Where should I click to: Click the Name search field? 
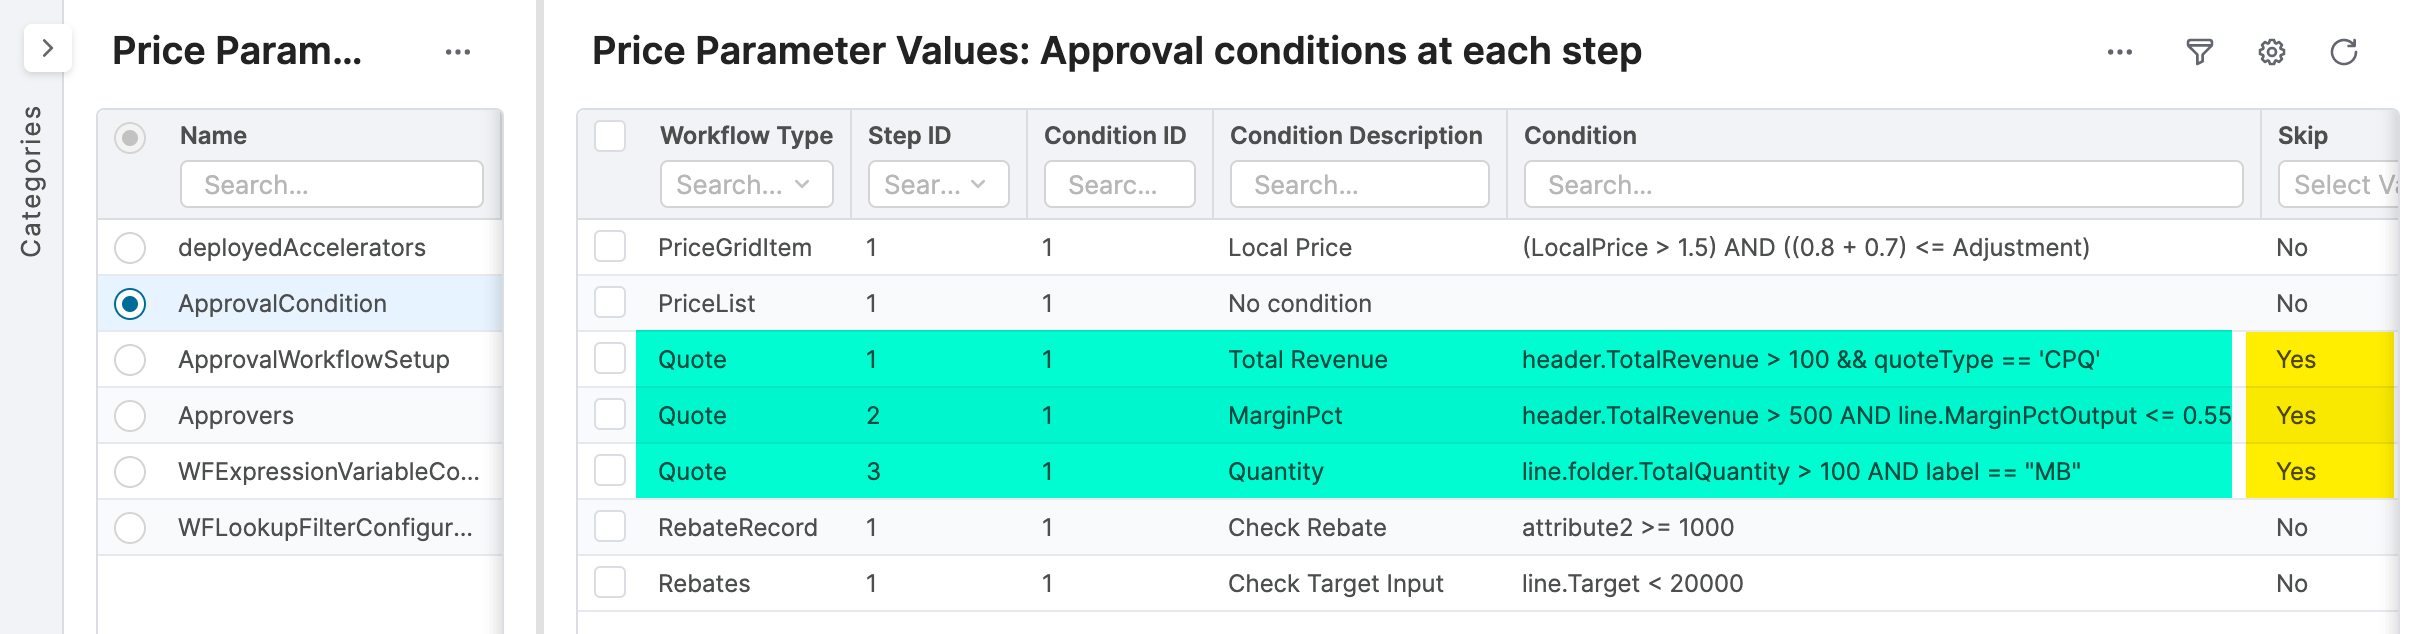point(332,184)
